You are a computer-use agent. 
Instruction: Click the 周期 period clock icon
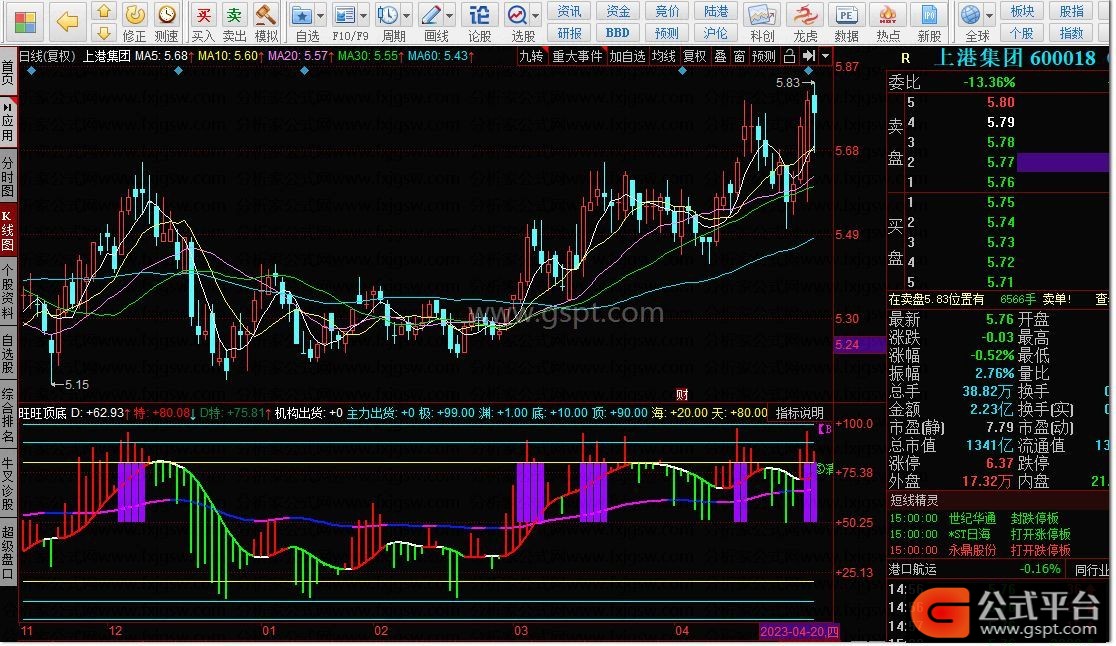coord(389,22)
